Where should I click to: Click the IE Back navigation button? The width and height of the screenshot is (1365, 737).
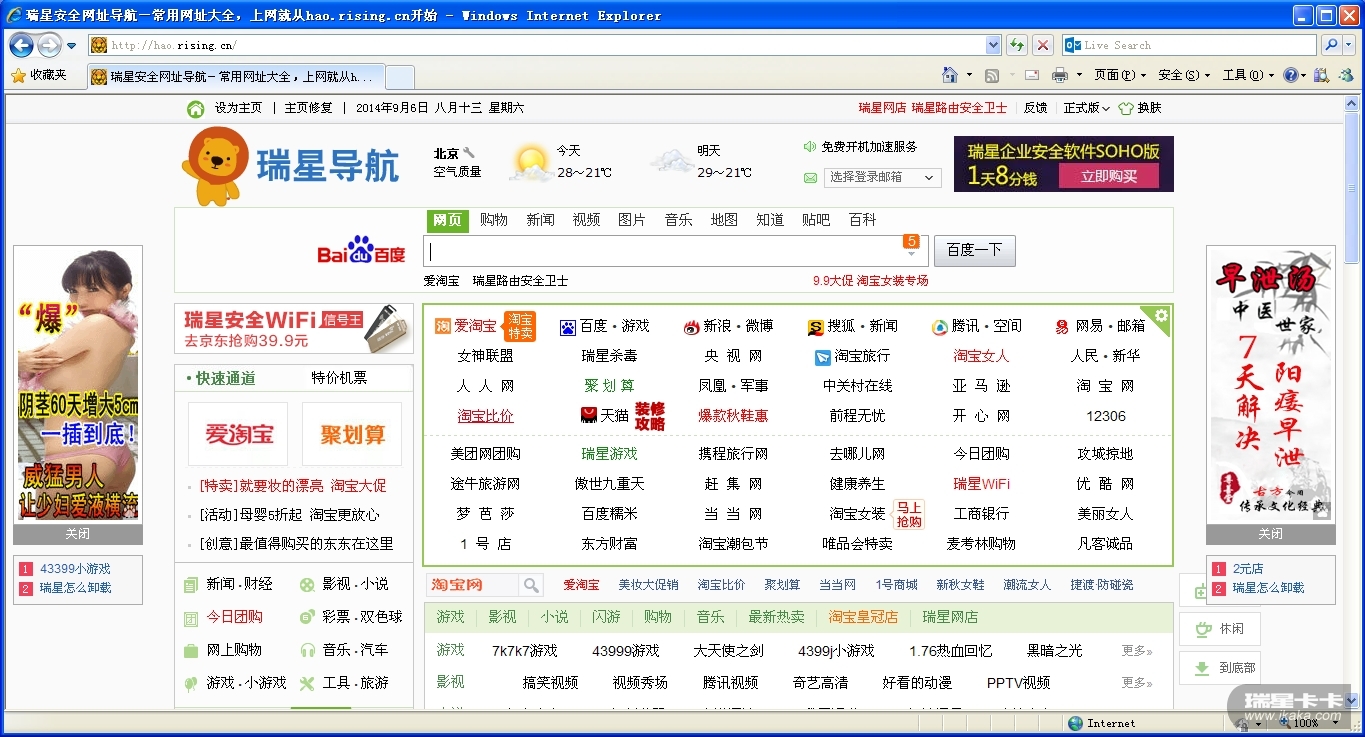tap(21, 45)
